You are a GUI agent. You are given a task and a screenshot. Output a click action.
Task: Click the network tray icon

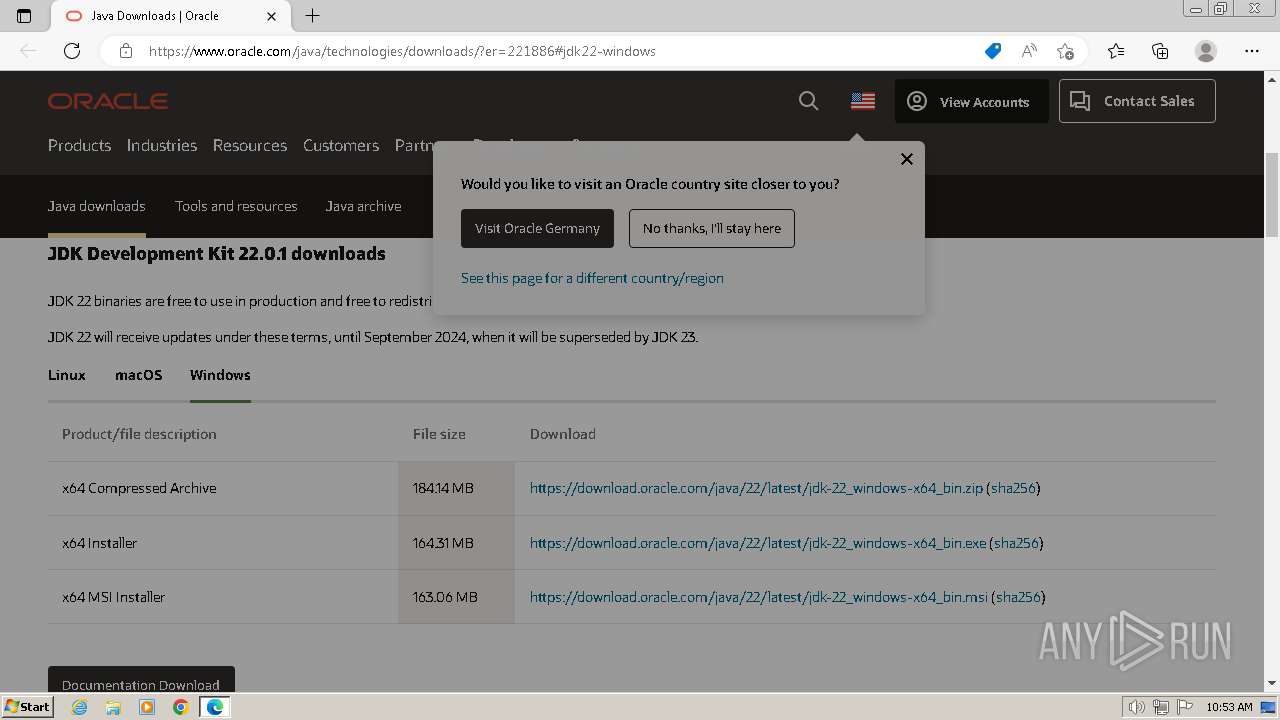point(1161,707)
